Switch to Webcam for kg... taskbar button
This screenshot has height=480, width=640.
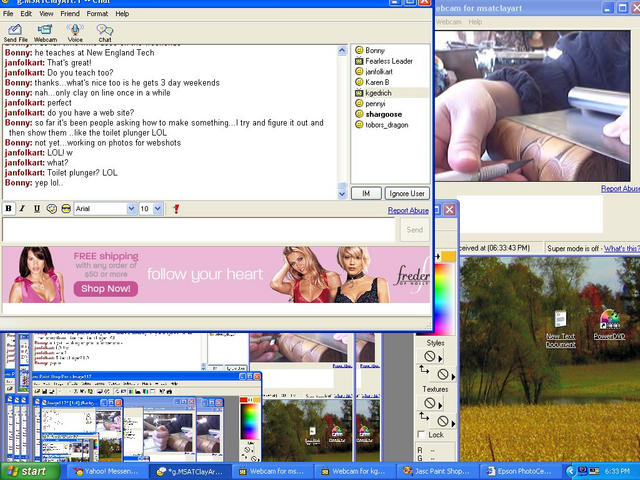tap(354, 471)
